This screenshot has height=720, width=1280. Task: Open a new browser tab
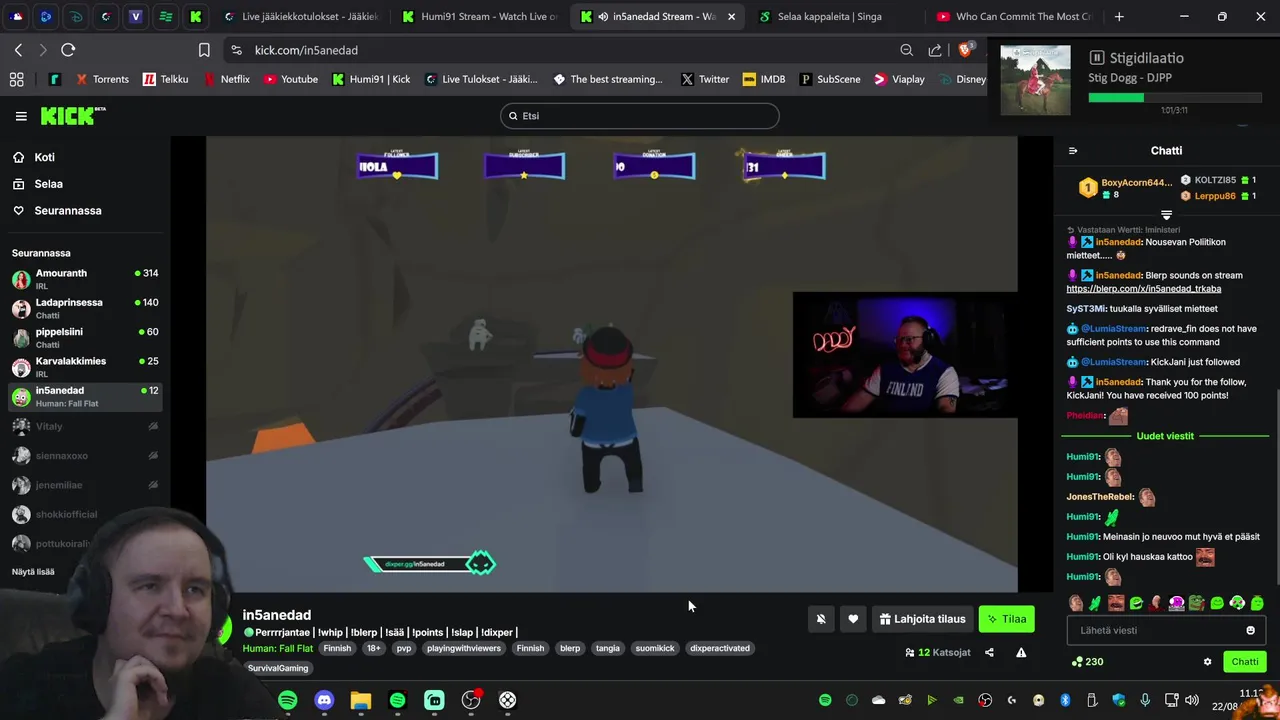point(1119,17)
